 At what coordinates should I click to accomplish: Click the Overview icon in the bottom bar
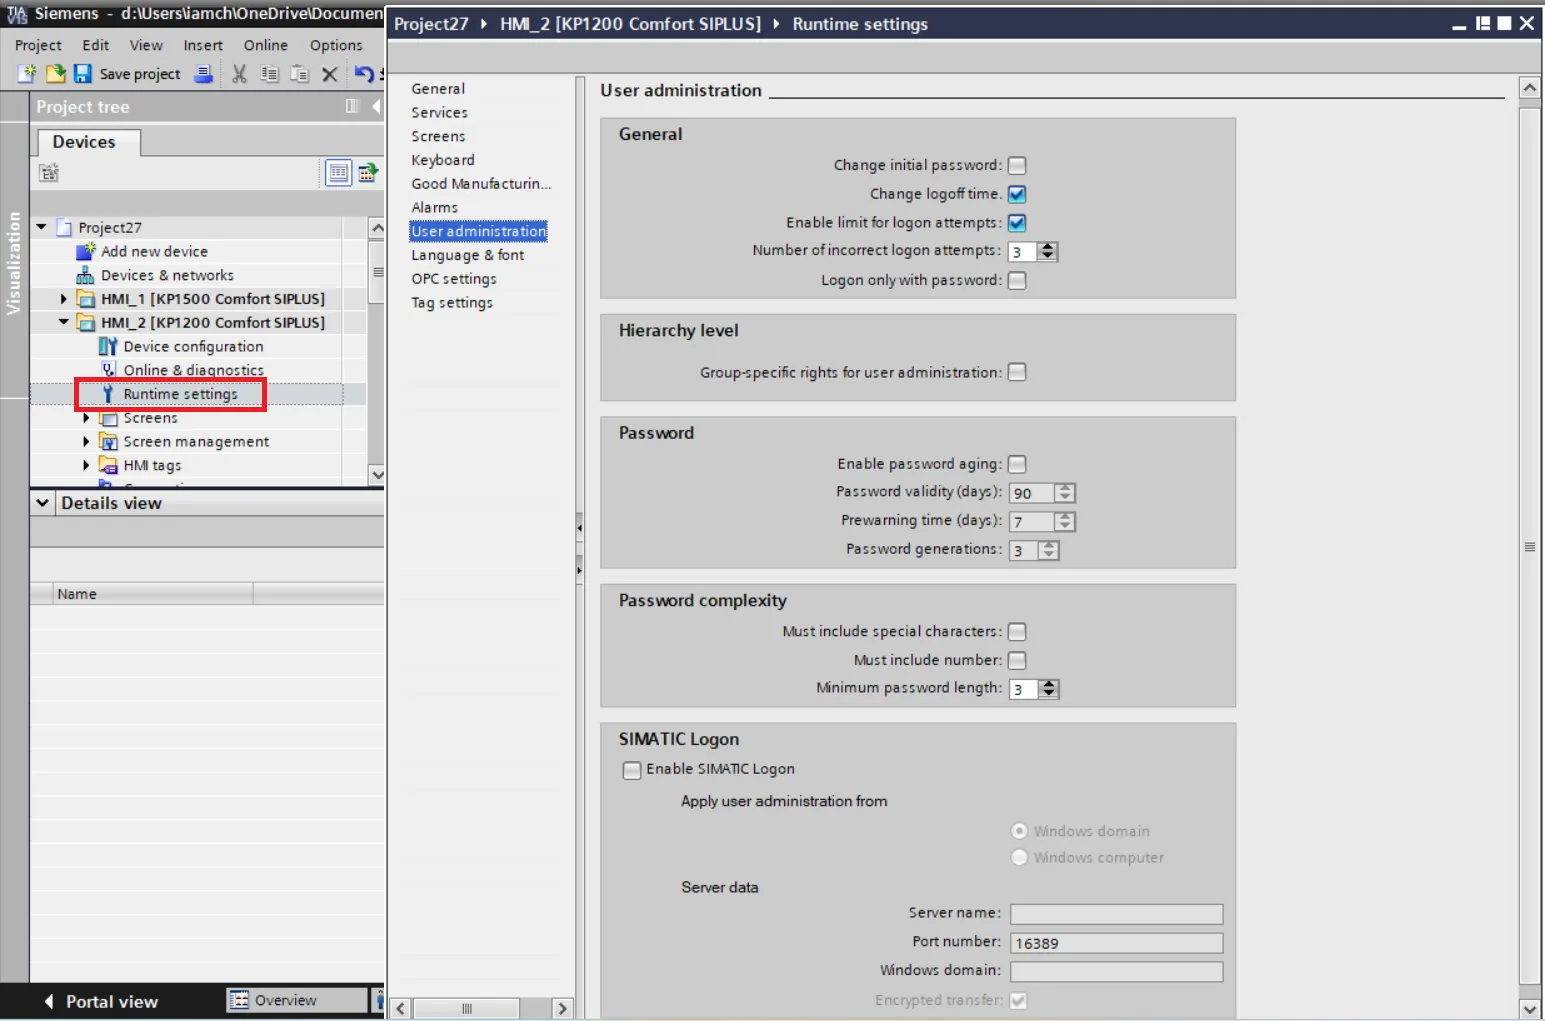[x=239, y=1000]
